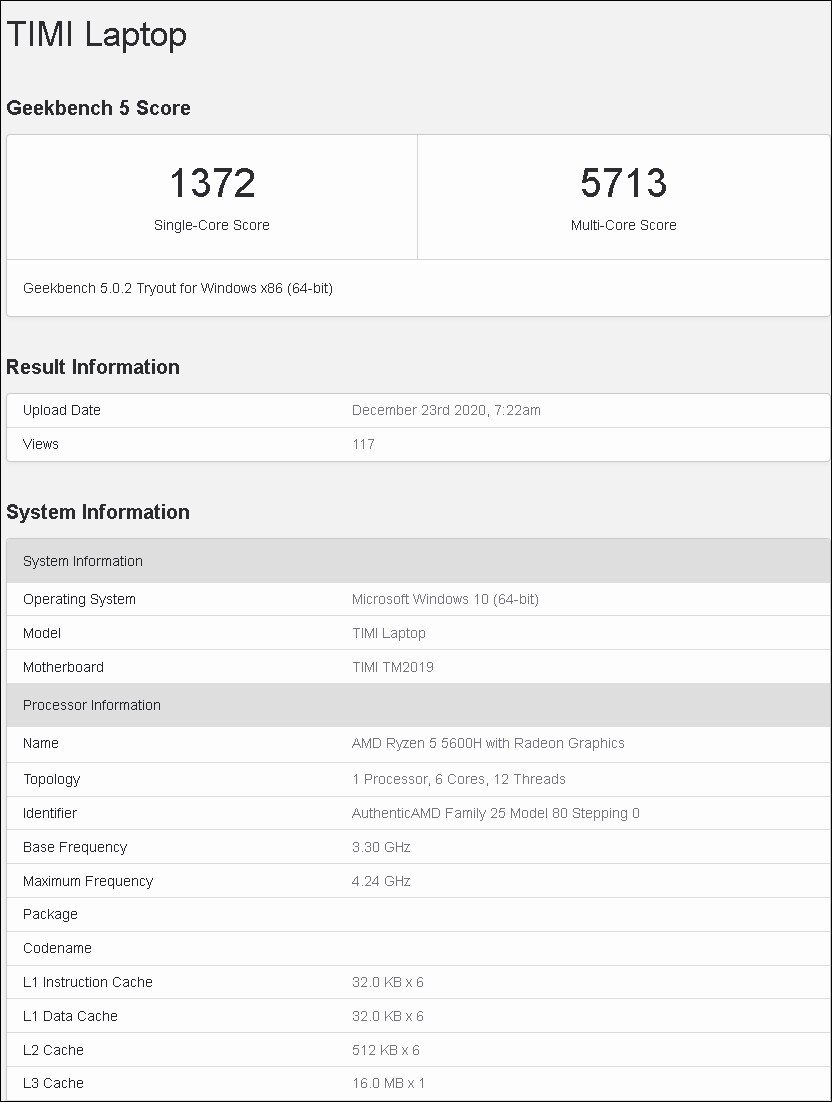
Task: Select the Geekbench 5.0.2 Tryout version text
Action: pos(178,288)
